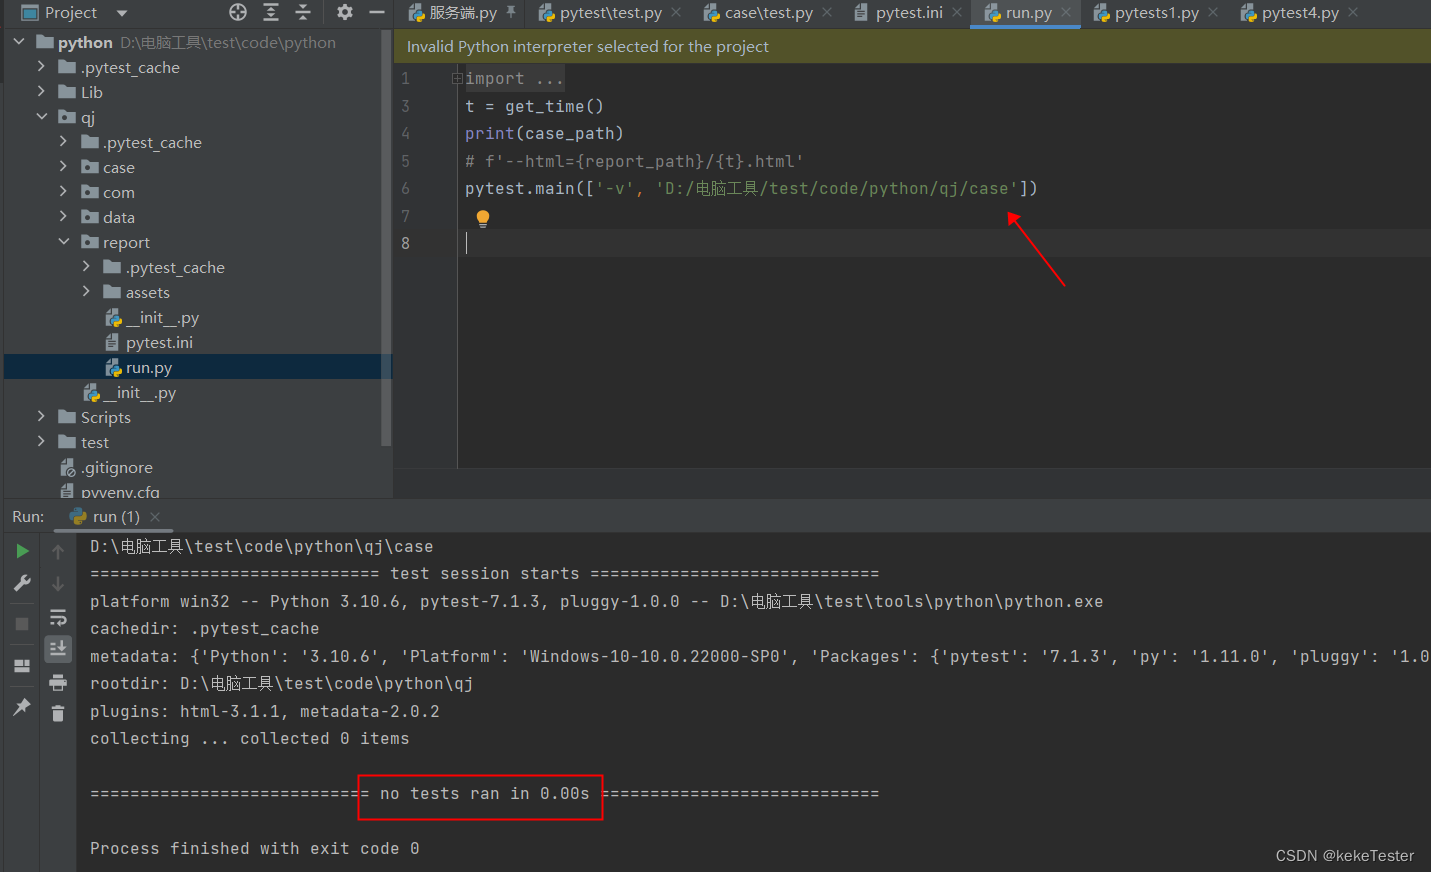The height and width of the screenshot is (872, 1431).
Task: Toggle scroll to end in Run console
Action: pyautogui.click(x=58, y=648)
